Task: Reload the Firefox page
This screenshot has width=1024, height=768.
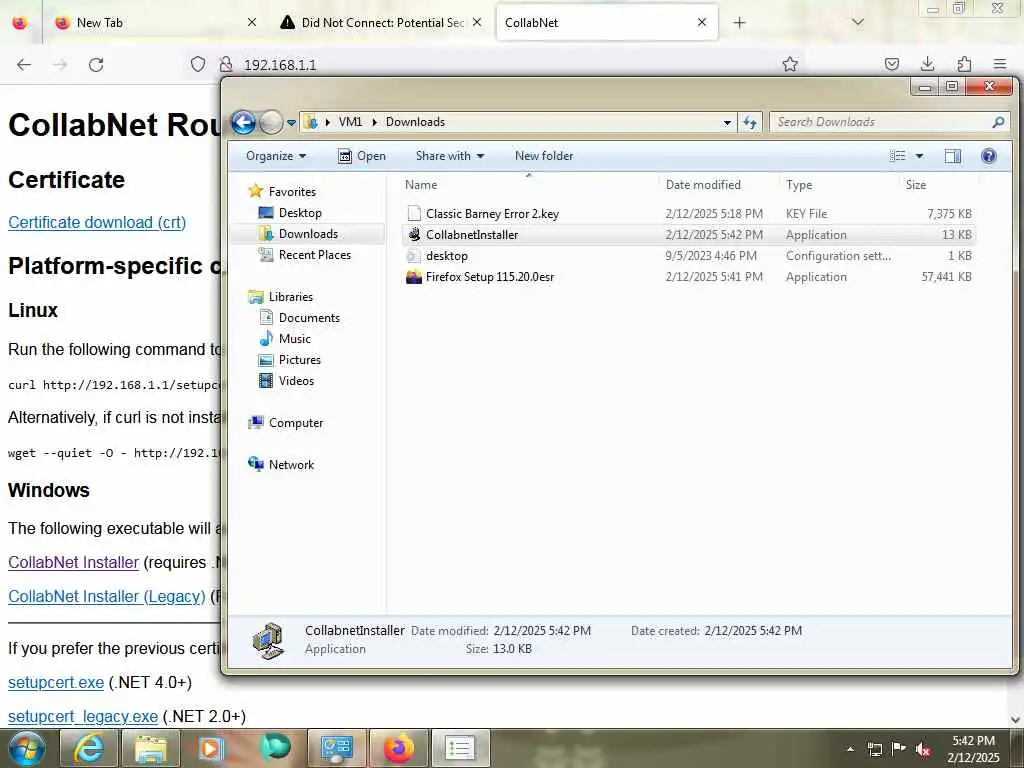Action: 96,65
